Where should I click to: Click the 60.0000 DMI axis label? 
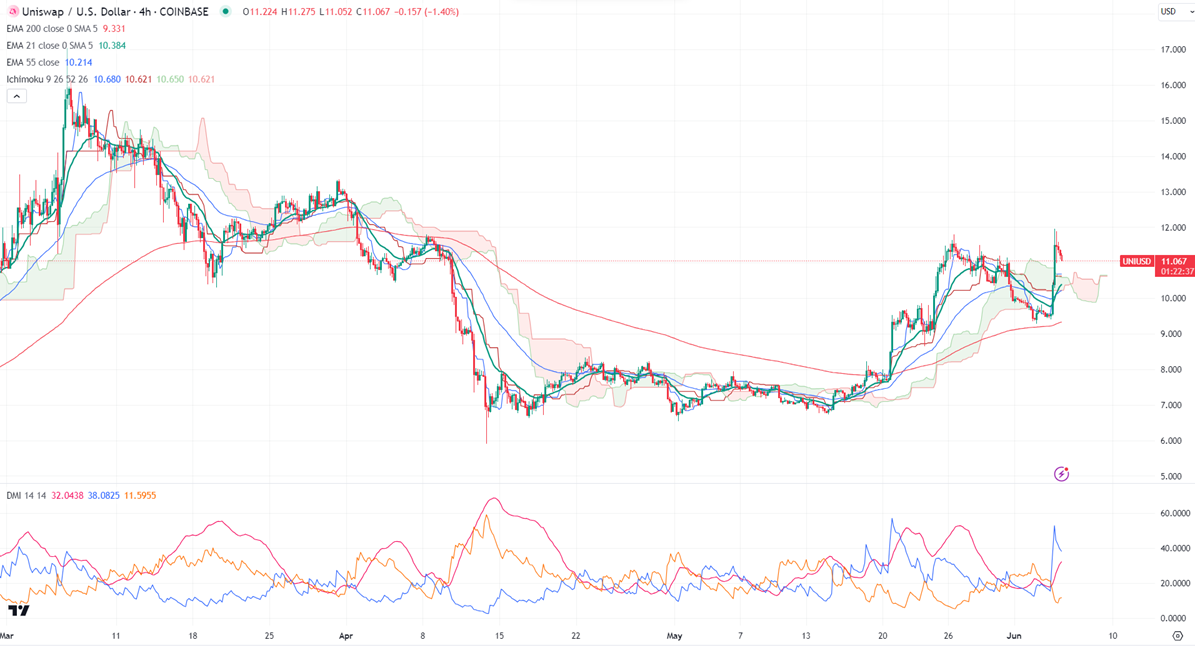[1174, 513]
